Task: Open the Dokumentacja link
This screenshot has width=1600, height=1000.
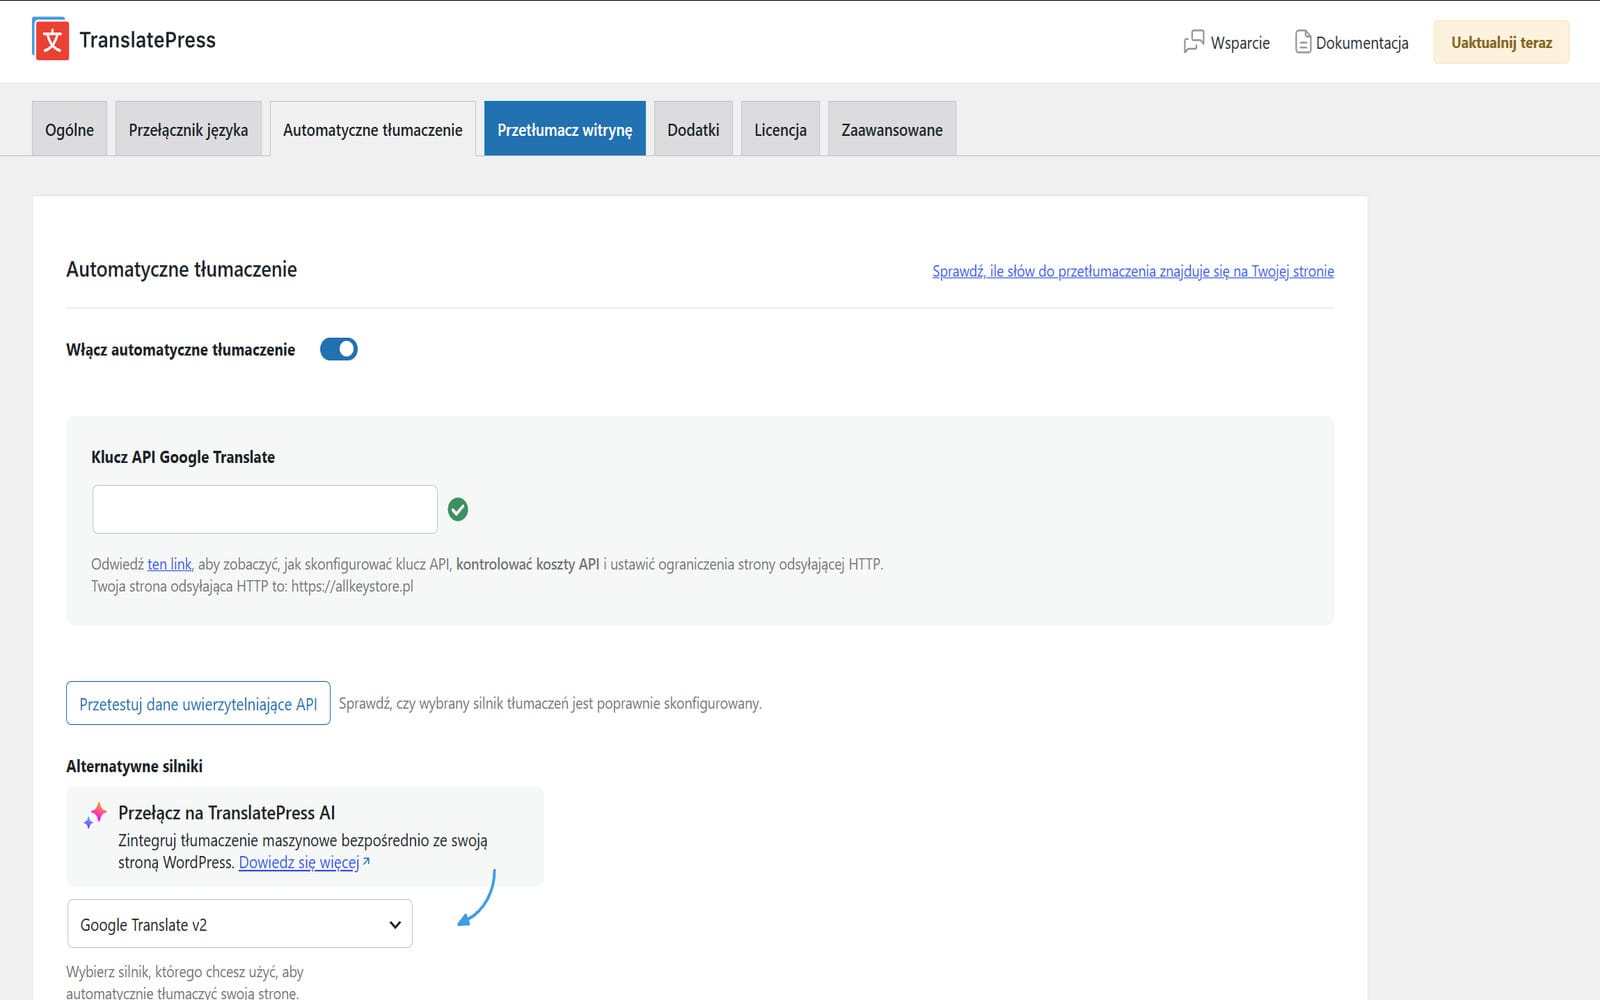Action: pos(1352,42)
